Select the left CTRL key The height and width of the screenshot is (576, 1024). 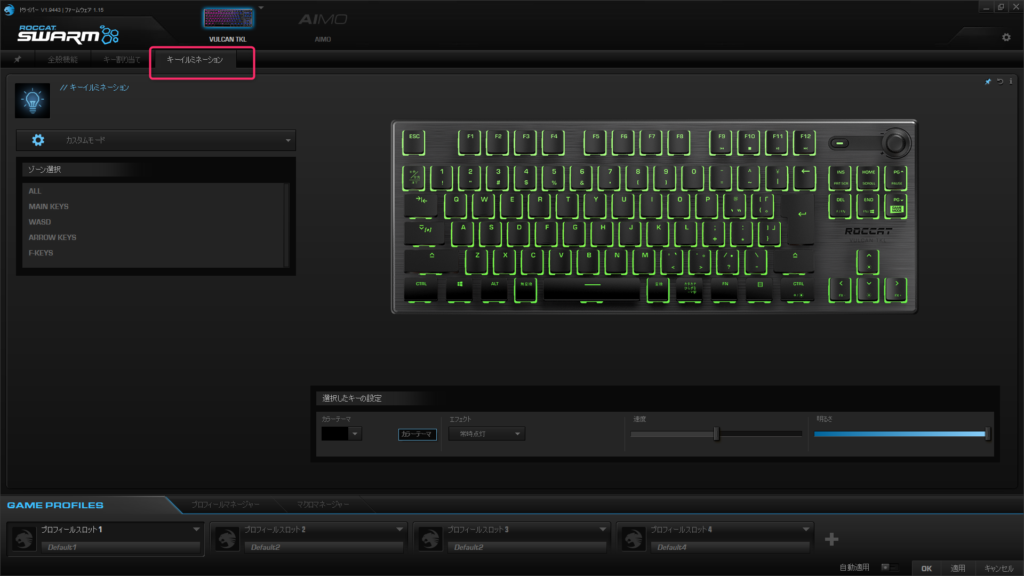(x=421, y=289)
